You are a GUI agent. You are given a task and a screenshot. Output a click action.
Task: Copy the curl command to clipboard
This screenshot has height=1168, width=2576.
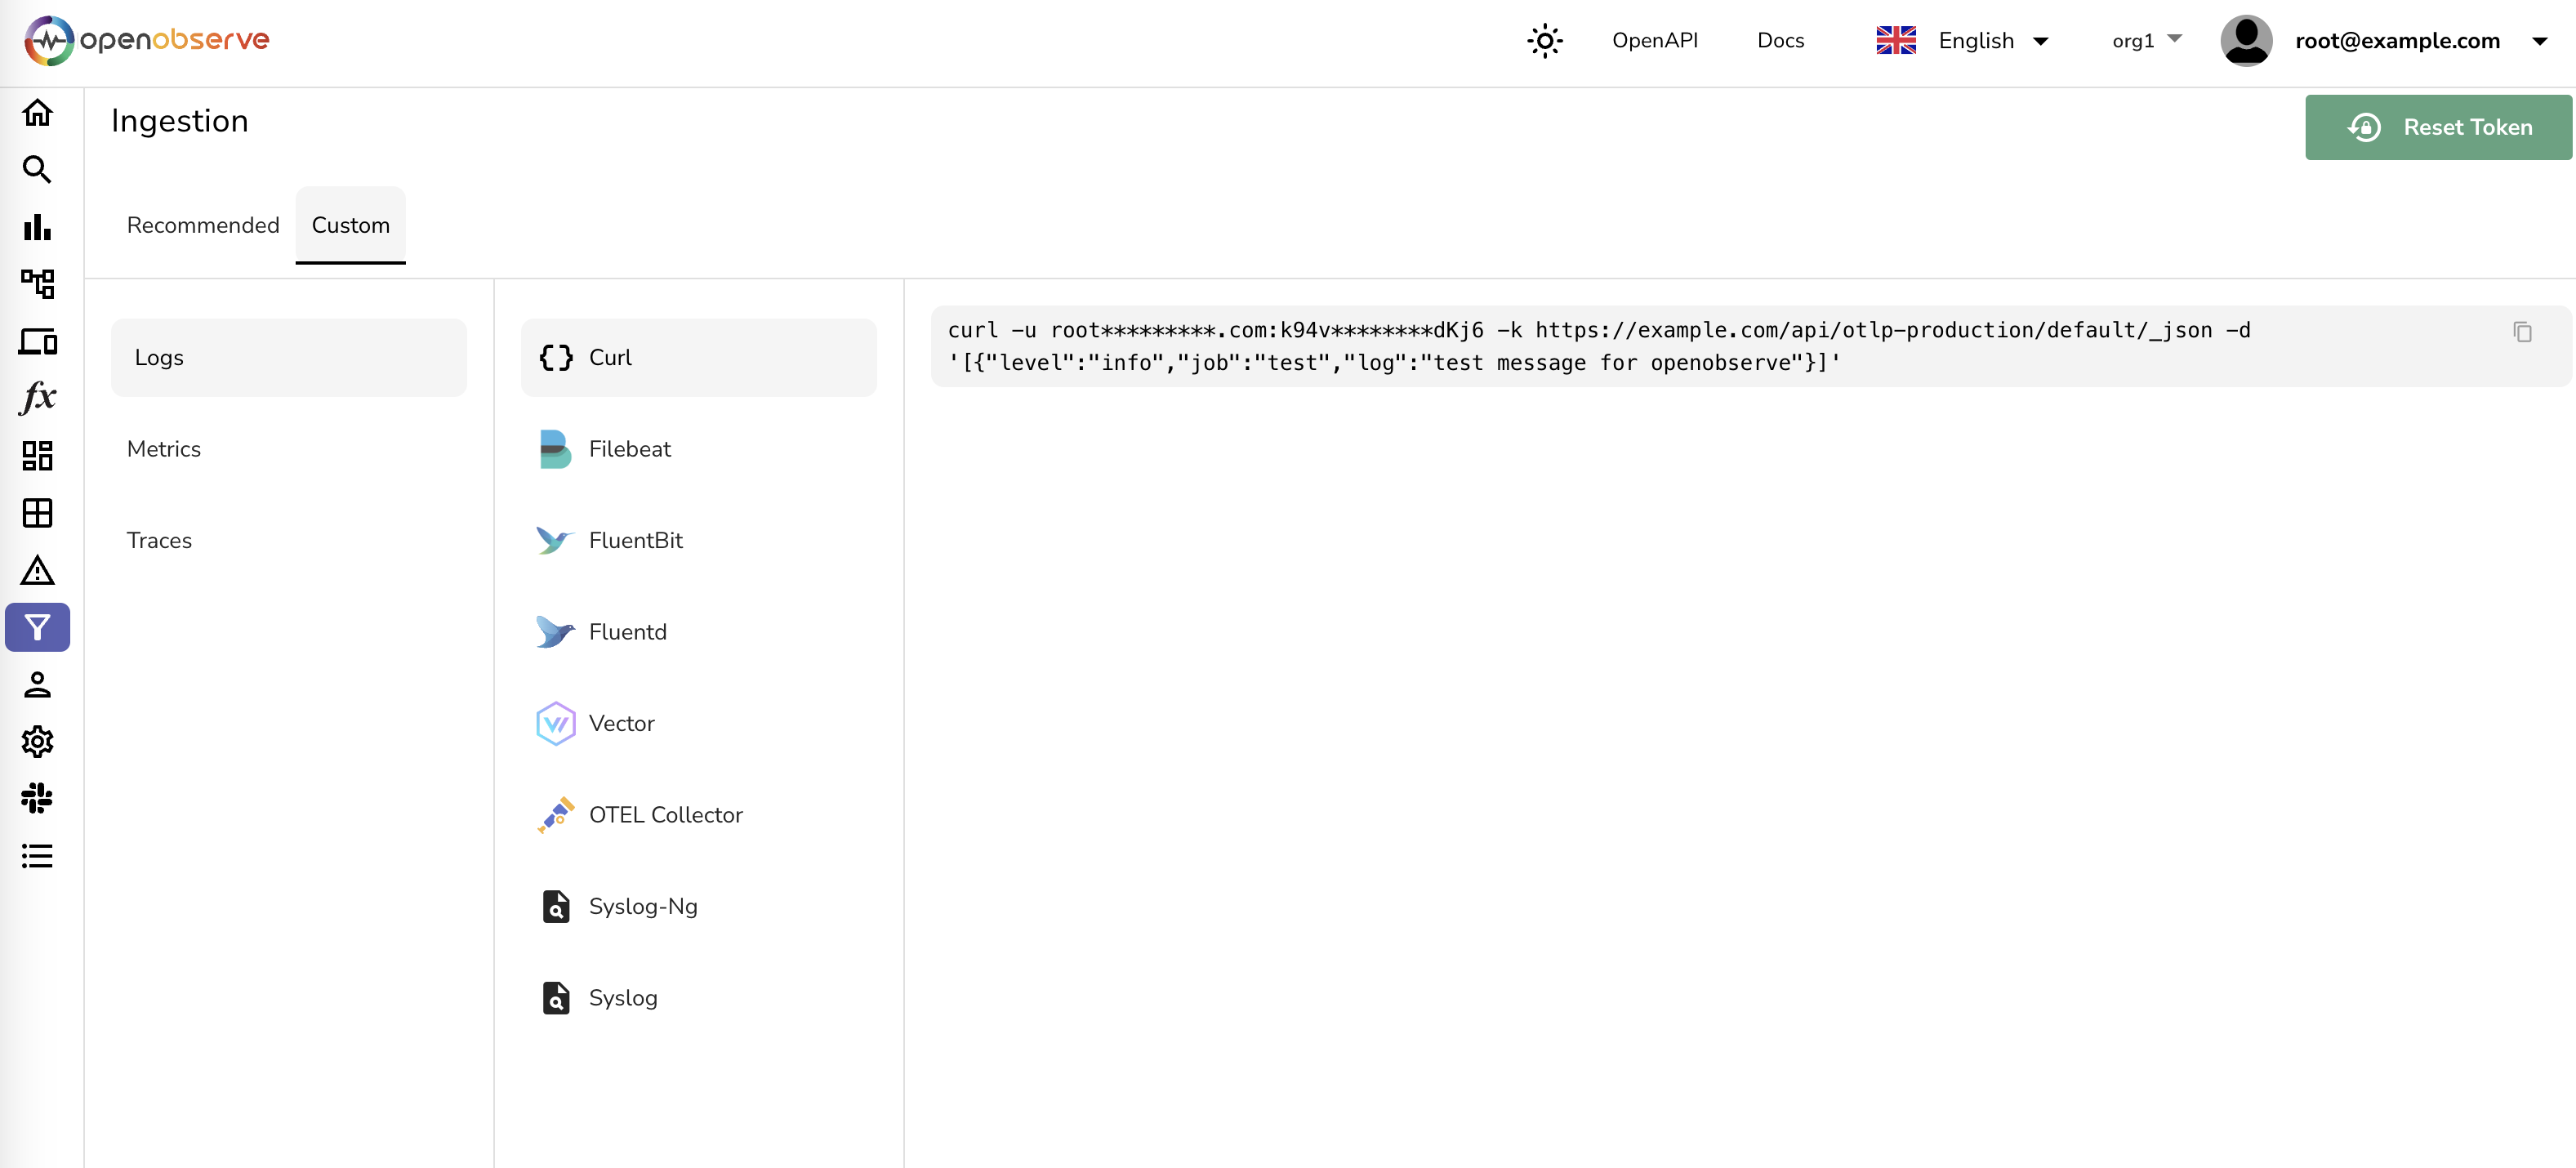(2522, 332)
